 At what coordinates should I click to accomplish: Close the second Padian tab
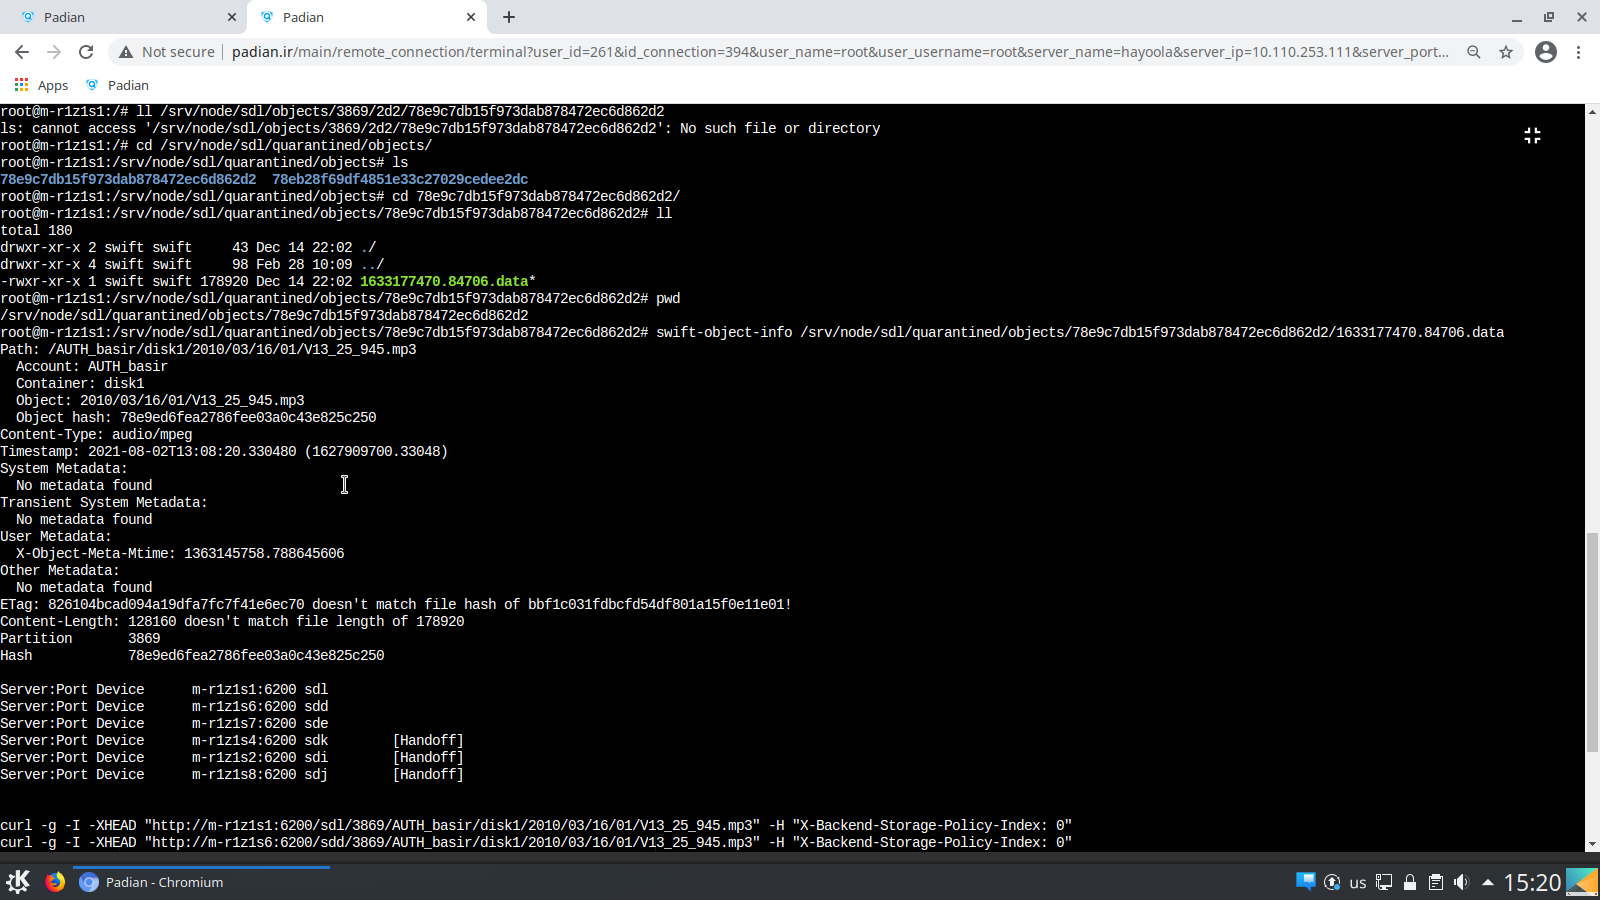(x=471, y=17)
